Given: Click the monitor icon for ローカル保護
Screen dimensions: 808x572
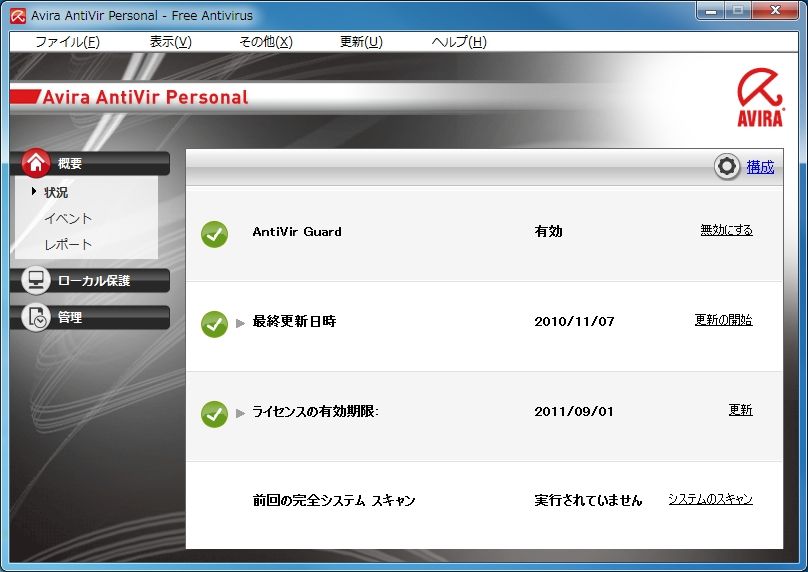Looking at the screenshot, I should tap(36, 280).
